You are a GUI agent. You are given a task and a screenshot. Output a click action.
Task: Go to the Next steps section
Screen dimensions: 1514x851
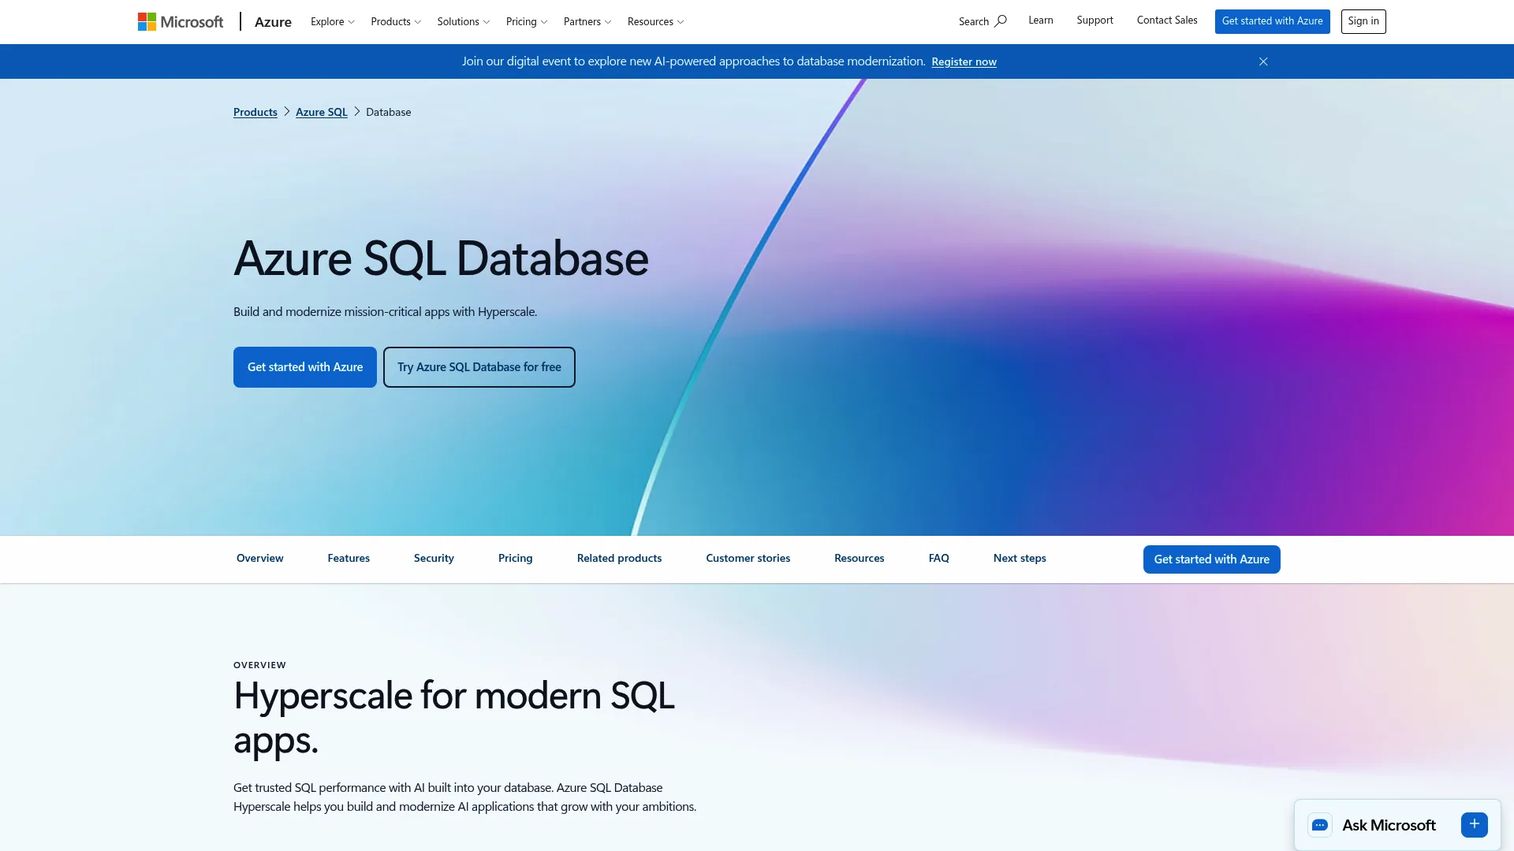(x=1020, y=558)
